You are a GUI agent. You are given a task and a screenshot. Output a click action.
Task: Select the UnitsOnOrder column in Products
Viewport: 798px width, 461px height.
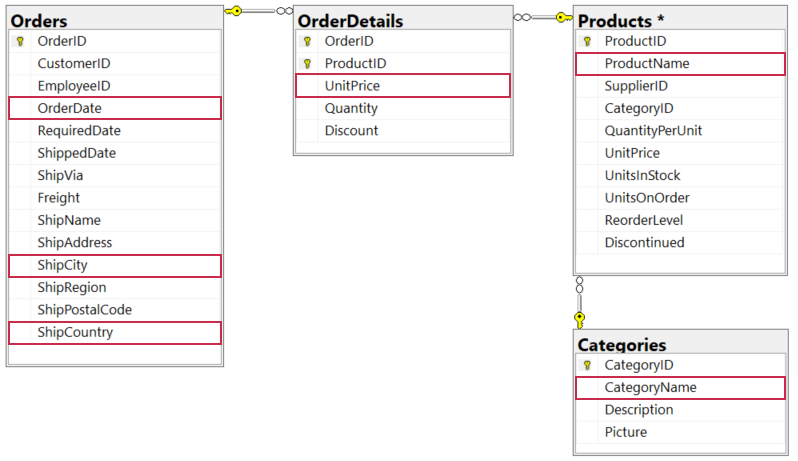680,198
